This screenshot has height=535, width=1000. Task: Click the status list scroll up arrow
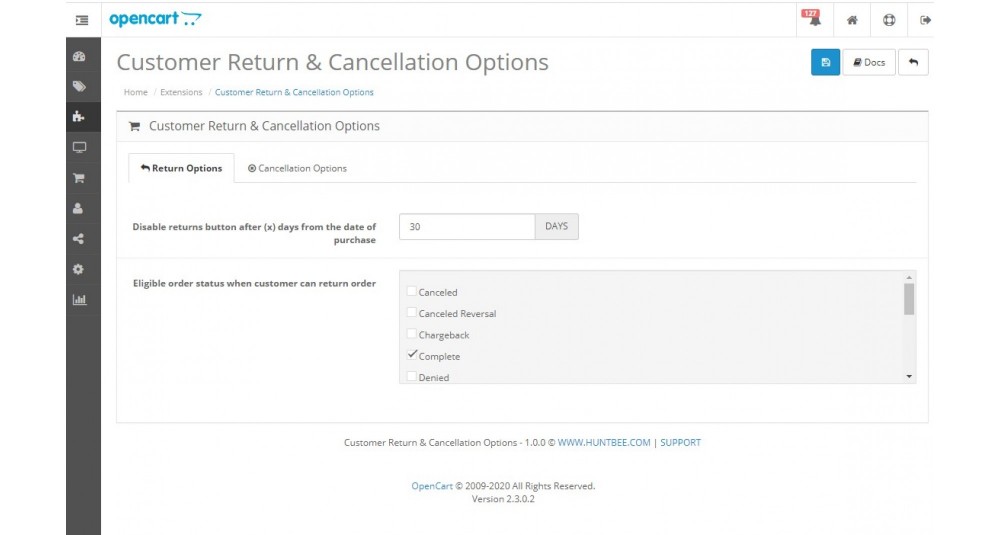coord(909,277)
